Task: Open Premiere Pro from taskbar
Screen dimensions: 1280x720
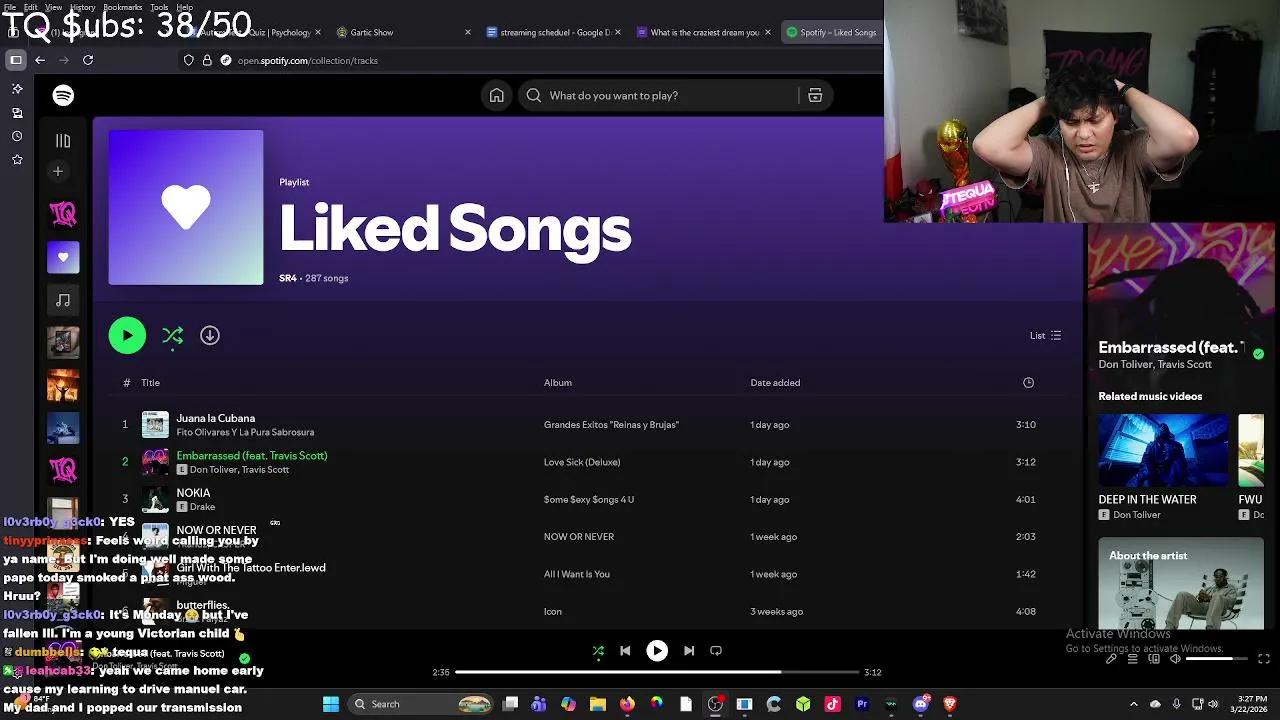Action: (x=862, y=704)
